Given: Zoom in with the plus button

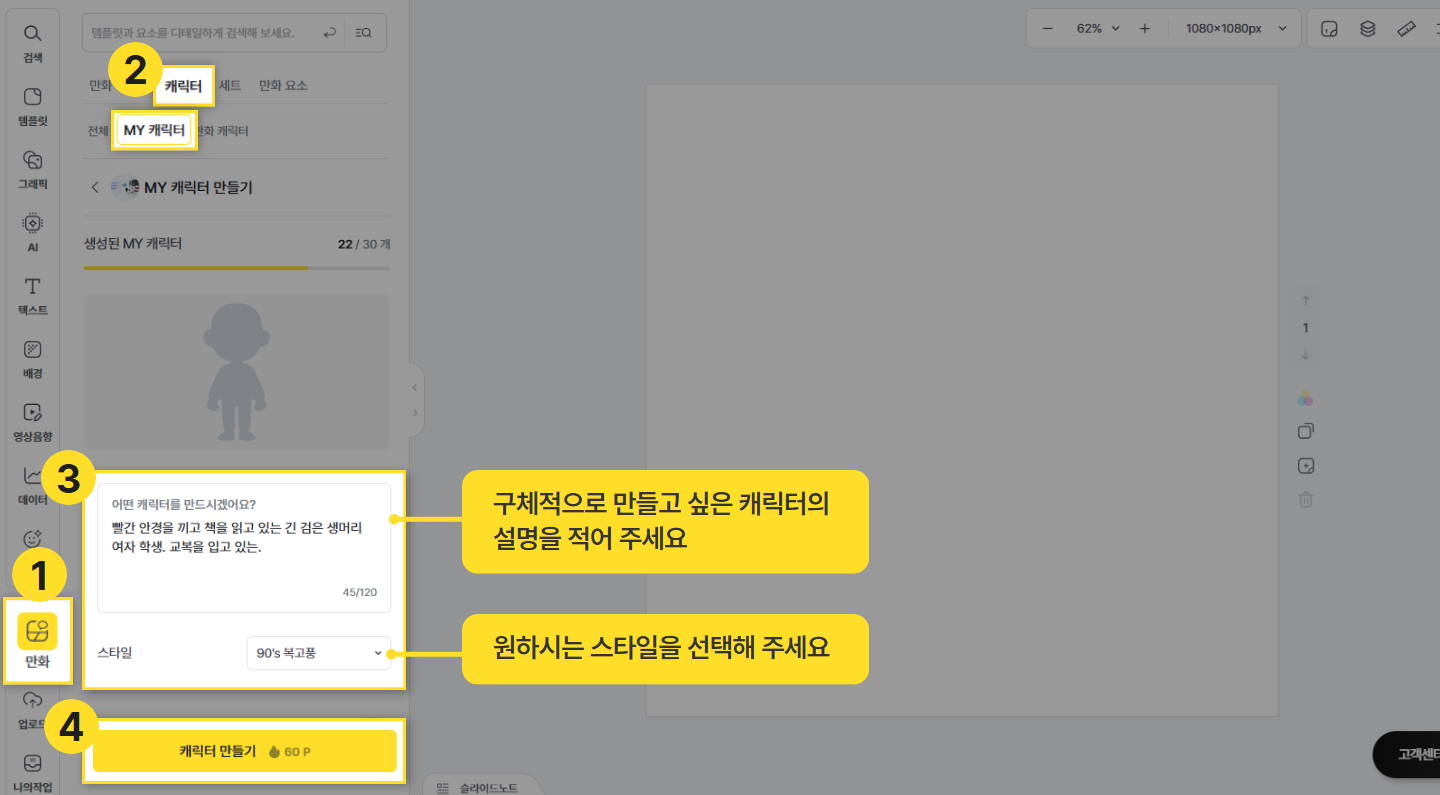Looking at the screenshot, I should click(x=1145, y=28).
